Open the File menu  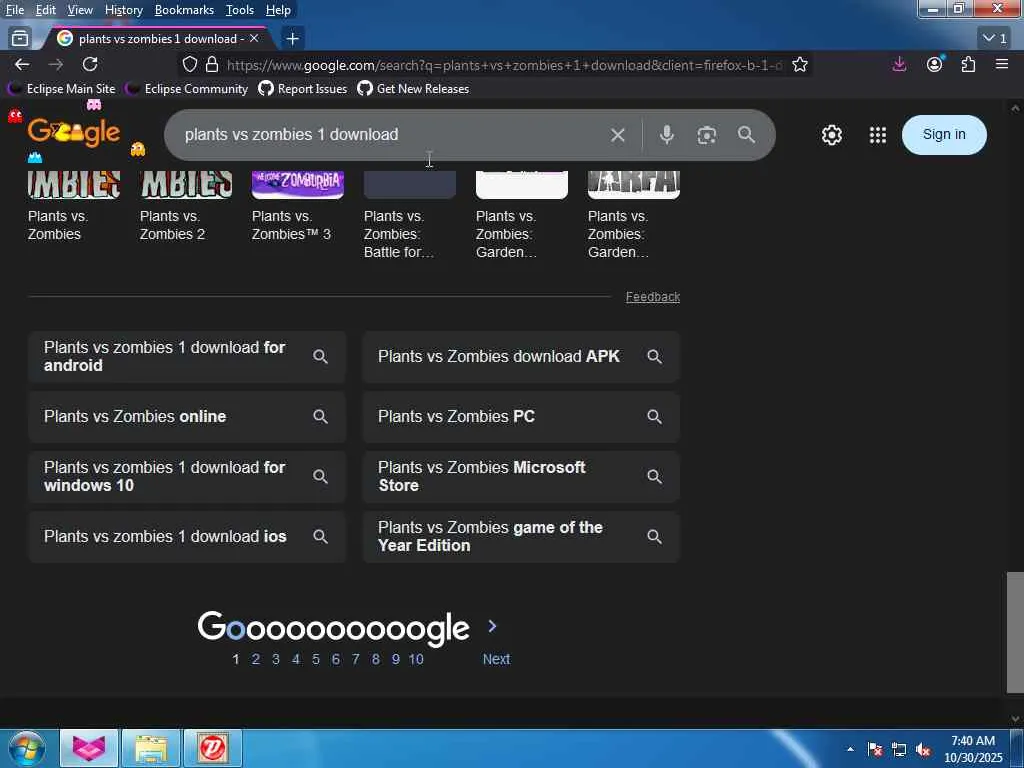pos(14,10)
